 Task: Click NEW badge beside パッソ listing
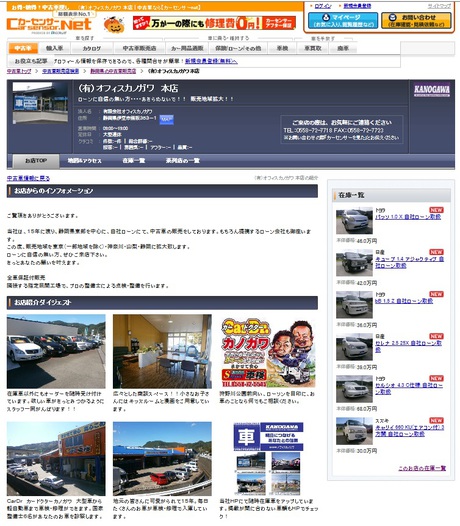[x=436, y=210]
